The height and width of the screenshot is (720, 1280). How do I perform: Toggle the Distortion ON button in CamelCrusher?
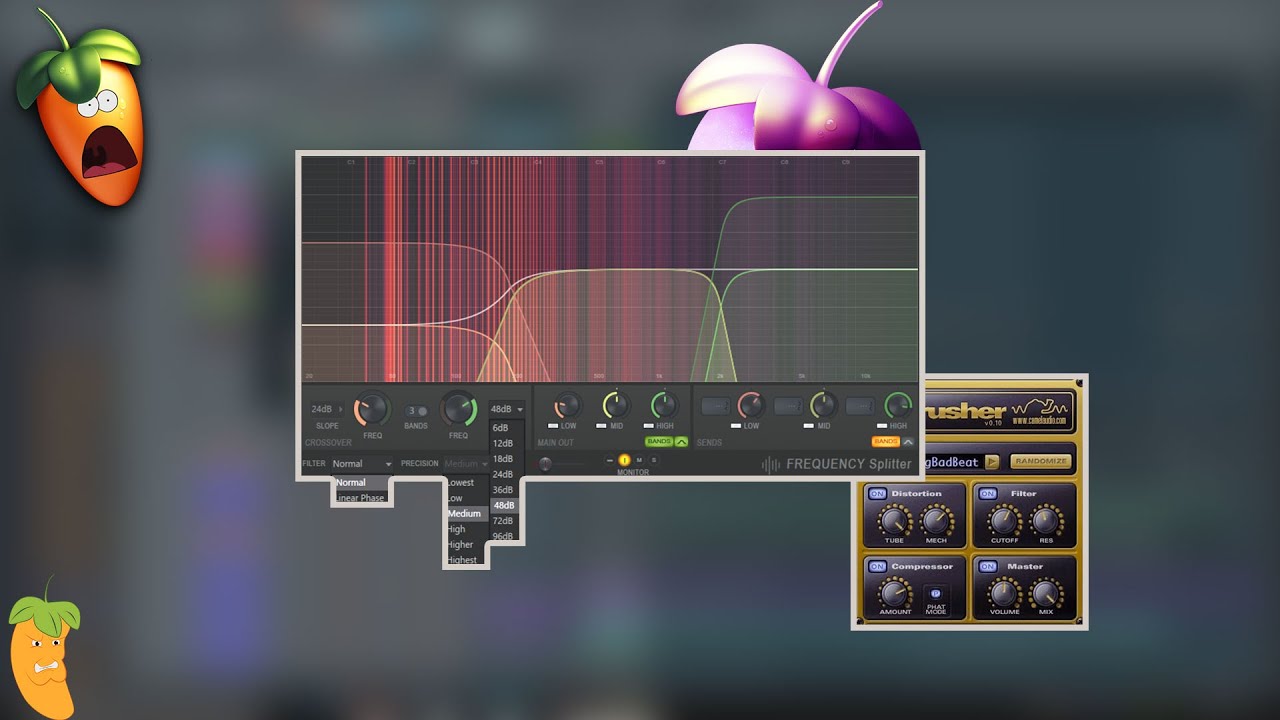pos(877,494)
